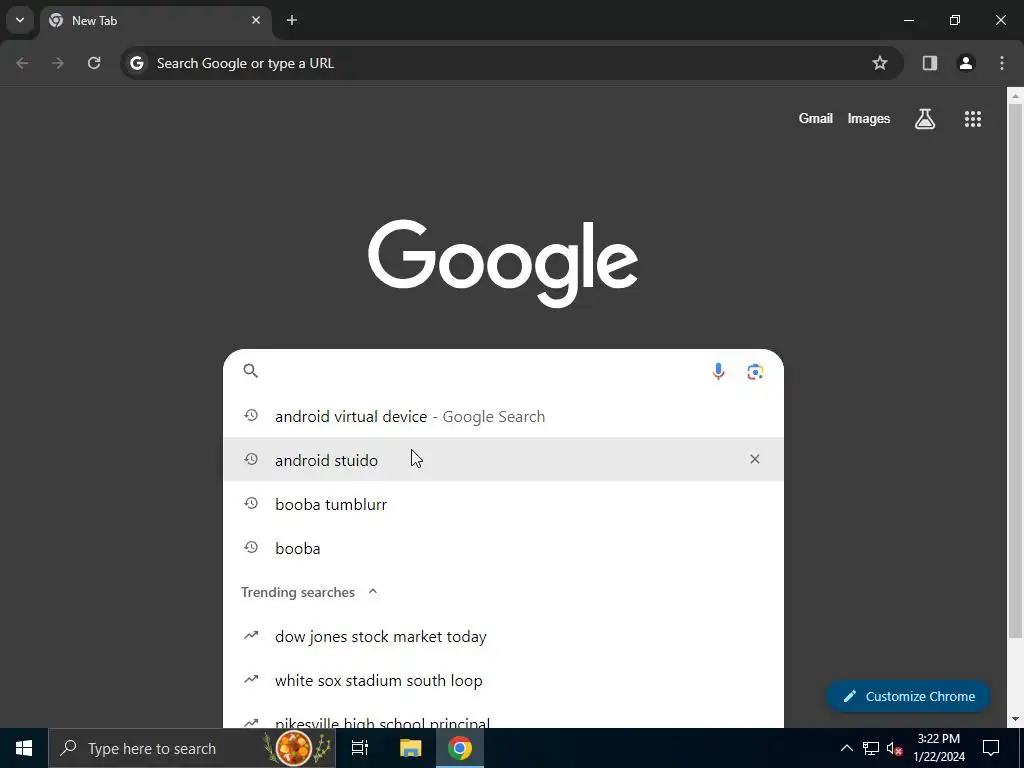Image resolution: width=1024 pixels, height=768 pixels.
Task: Click history icon beside 'booba tumblurr'
Action: pyautogui.click(x=251, y=504)
